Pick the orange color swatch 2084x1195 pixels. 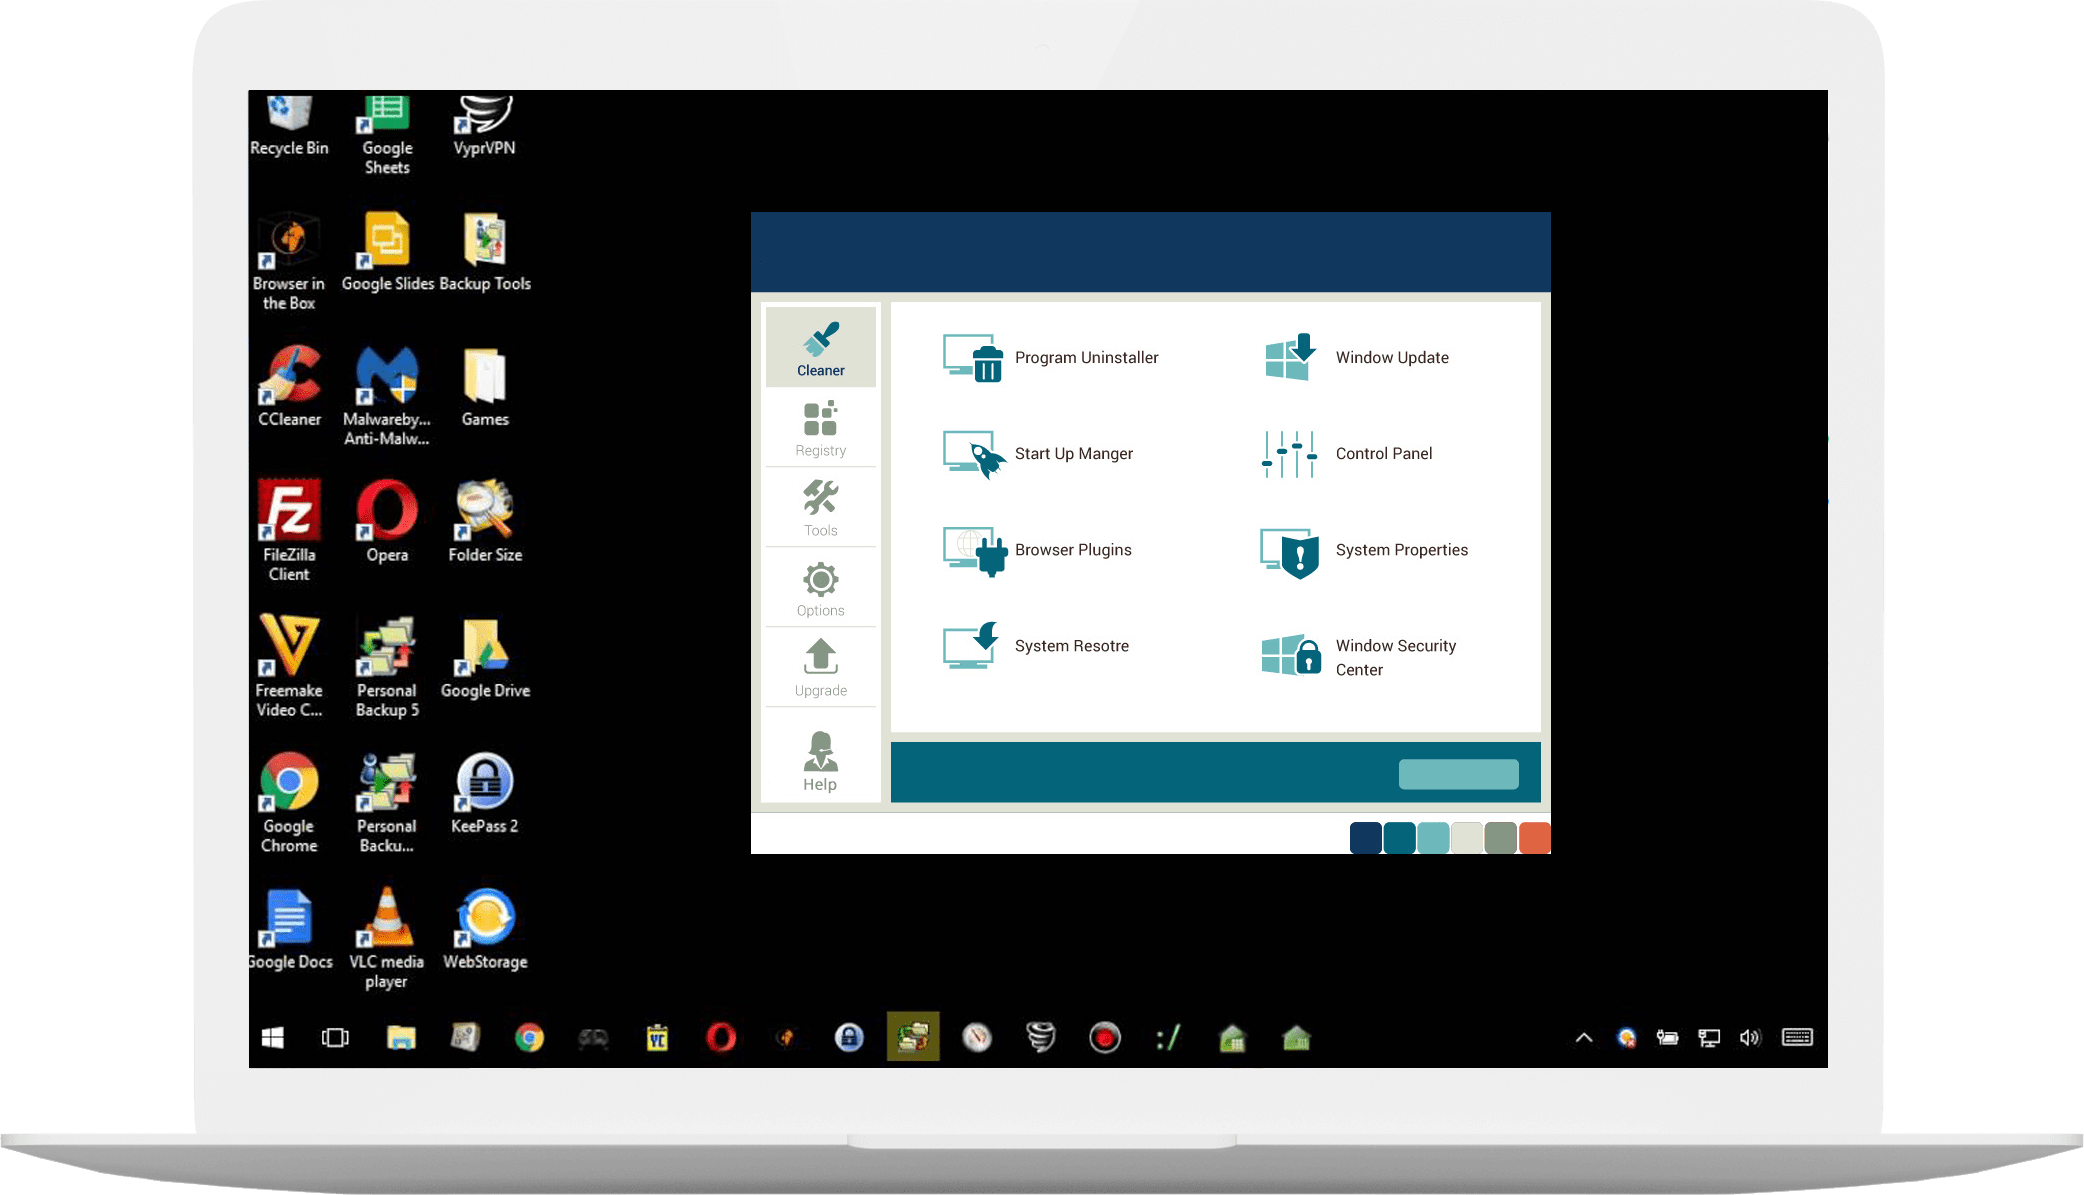(1534, 838)
